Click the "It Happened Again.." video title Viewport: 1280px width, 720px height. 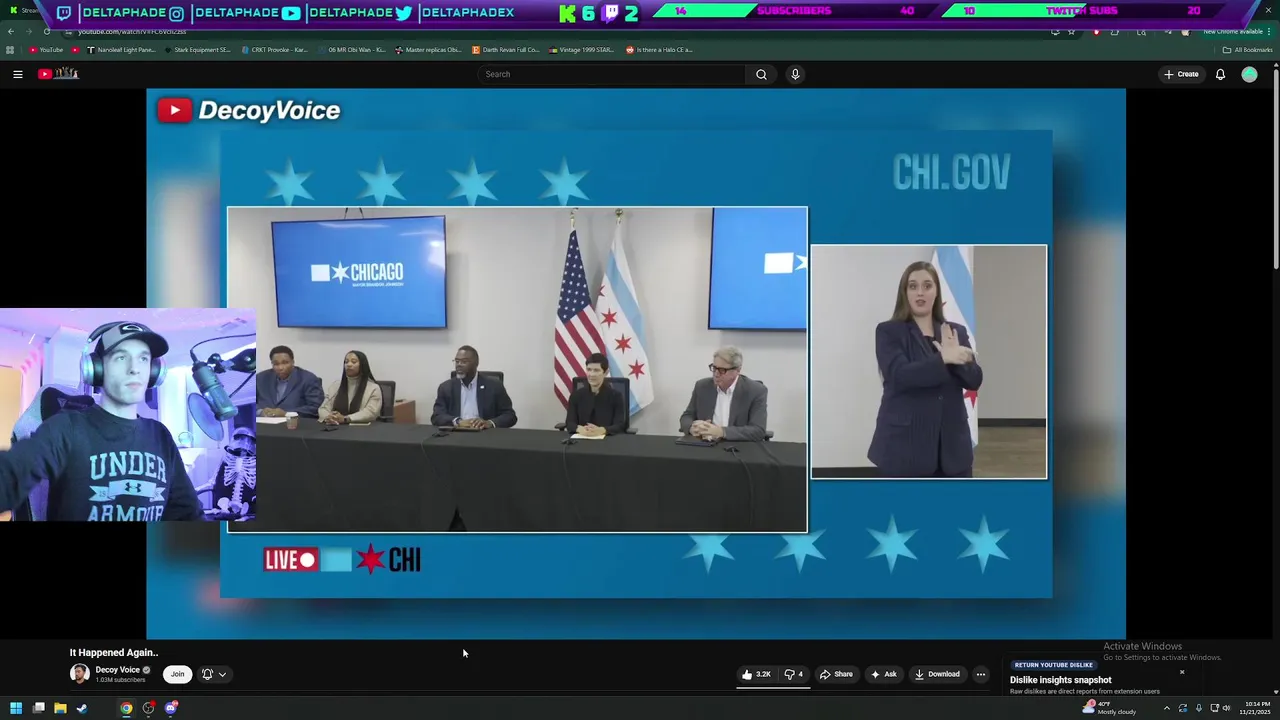114,652
